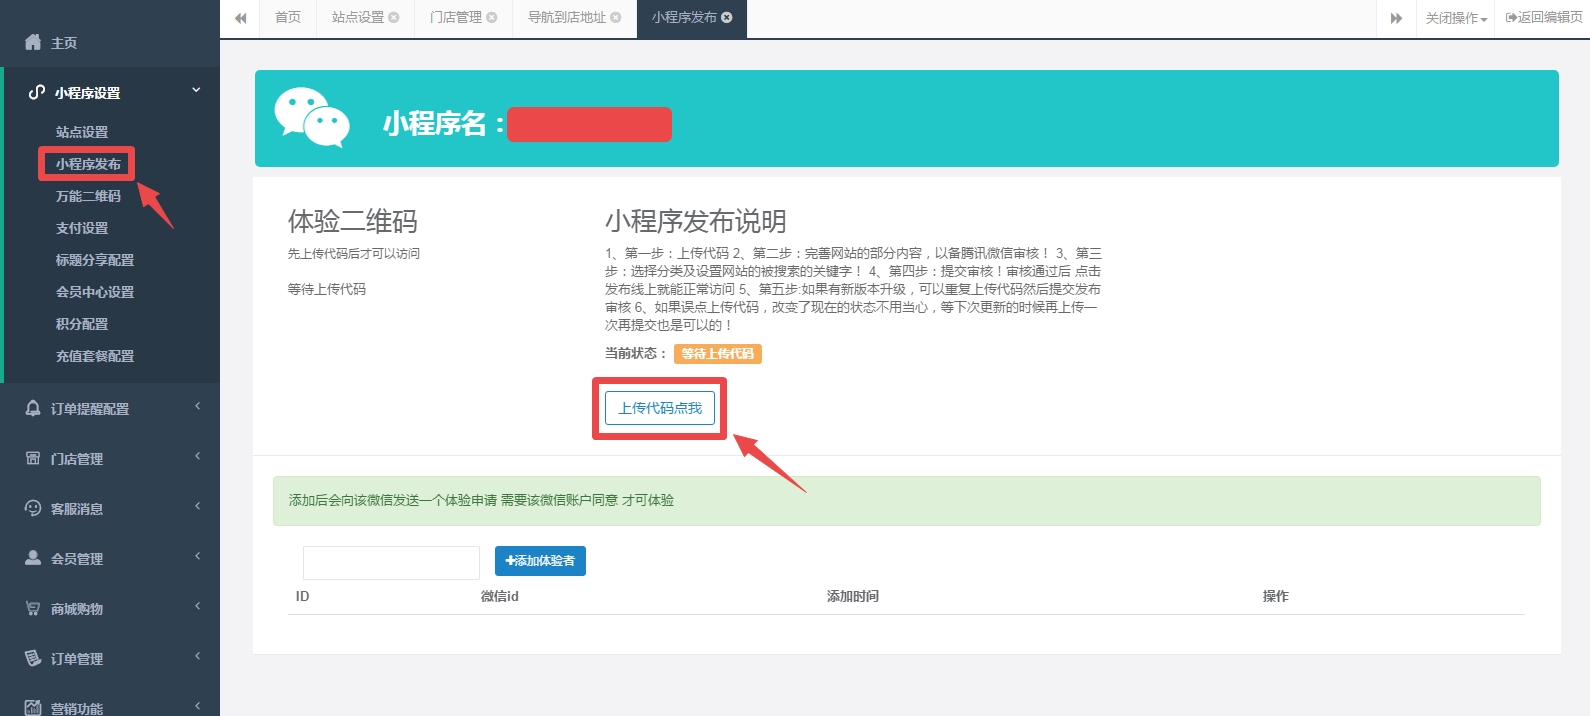Click the user icon for 会员管理
This screenshot has width=1590, height=716.
coord(33,558)
